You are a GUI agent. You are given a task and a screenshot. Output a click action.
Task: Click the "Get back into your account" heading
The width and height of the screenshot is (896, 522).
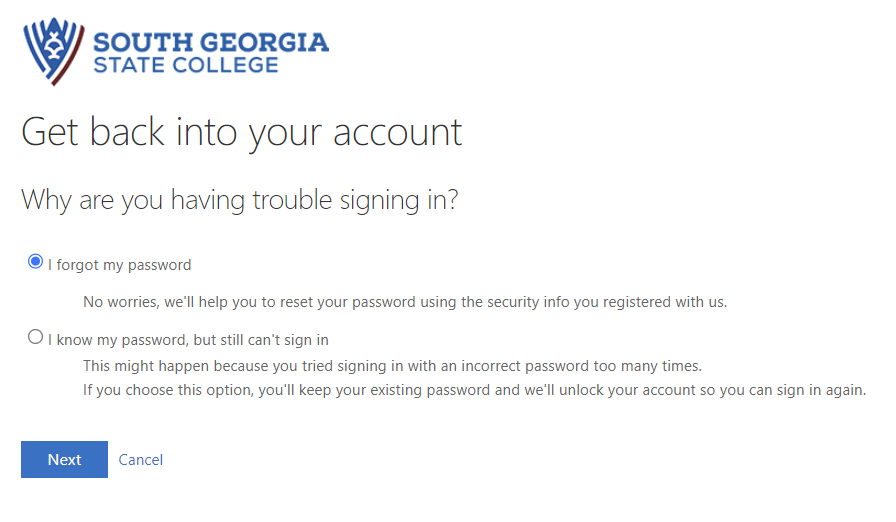click(x=242, y=132)
